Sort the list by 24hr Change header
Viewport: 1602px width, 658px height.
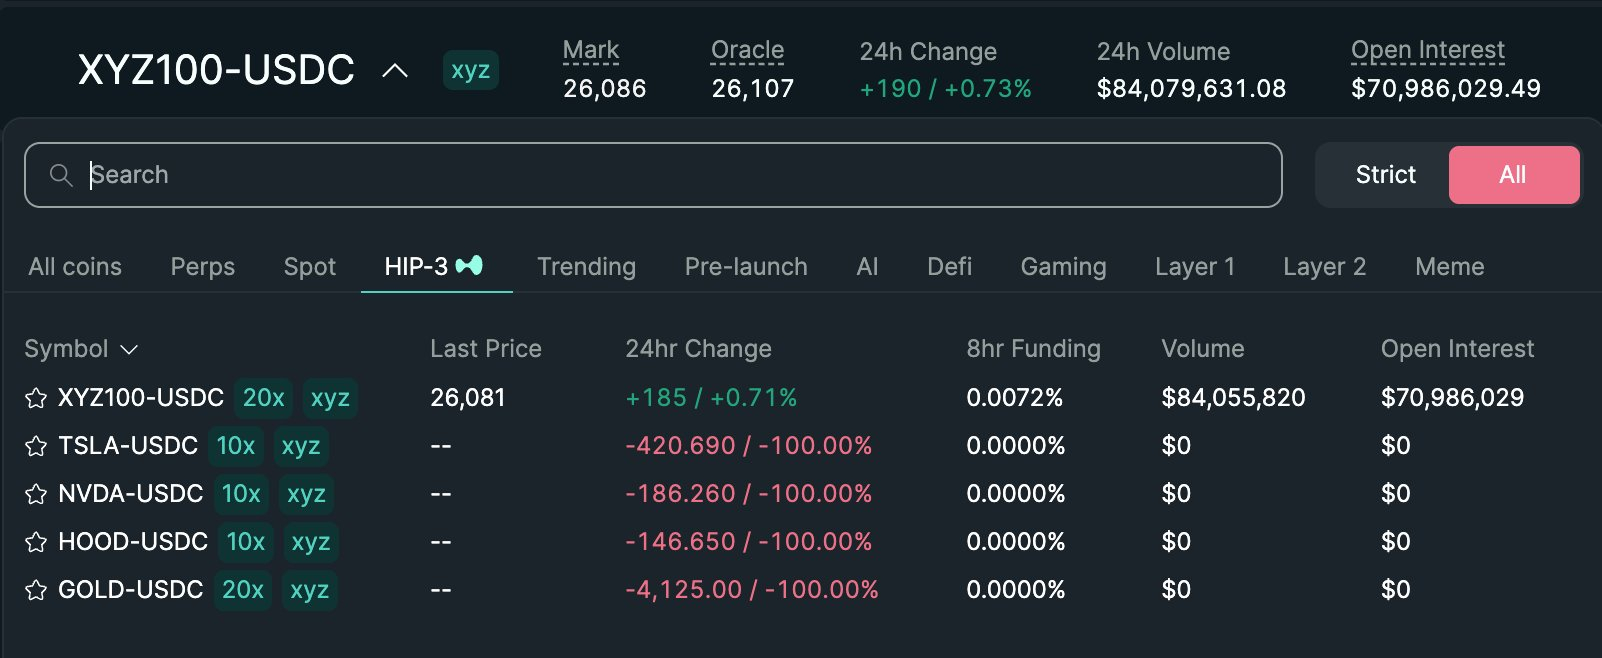click(698, 349)
